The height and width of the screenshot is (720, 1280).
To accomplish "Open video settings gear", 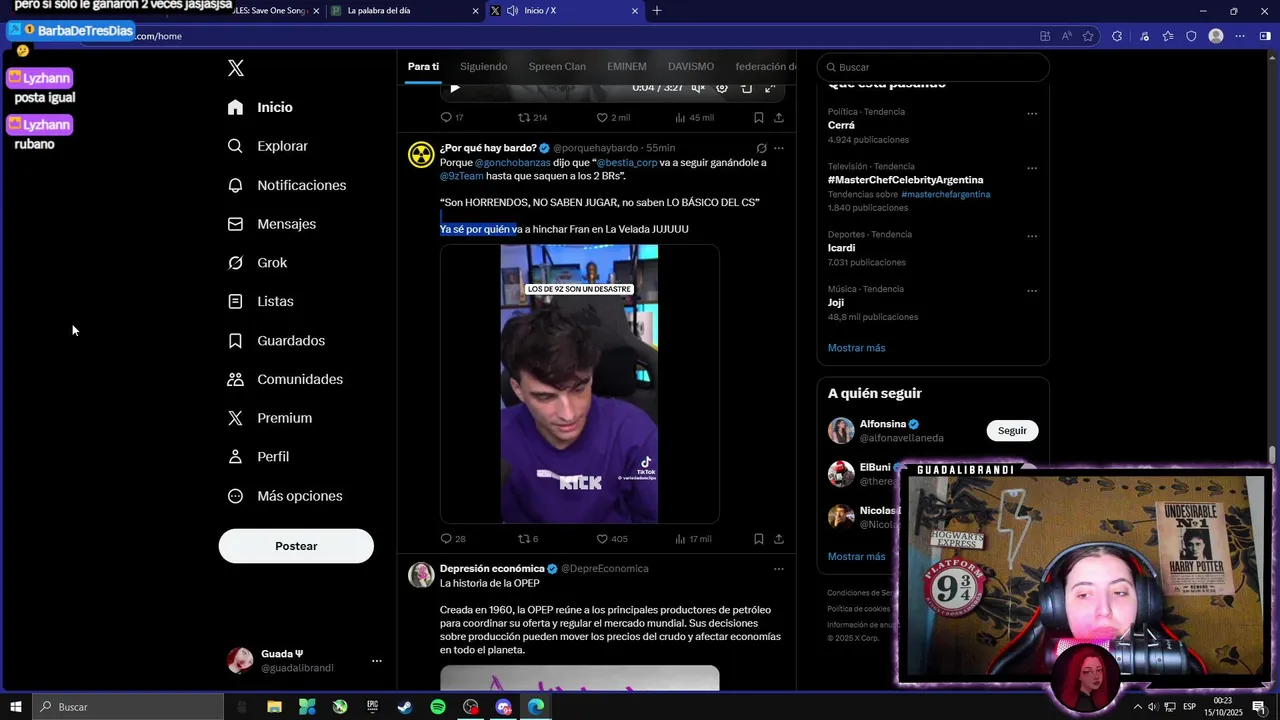I will (x=722, y=88).
